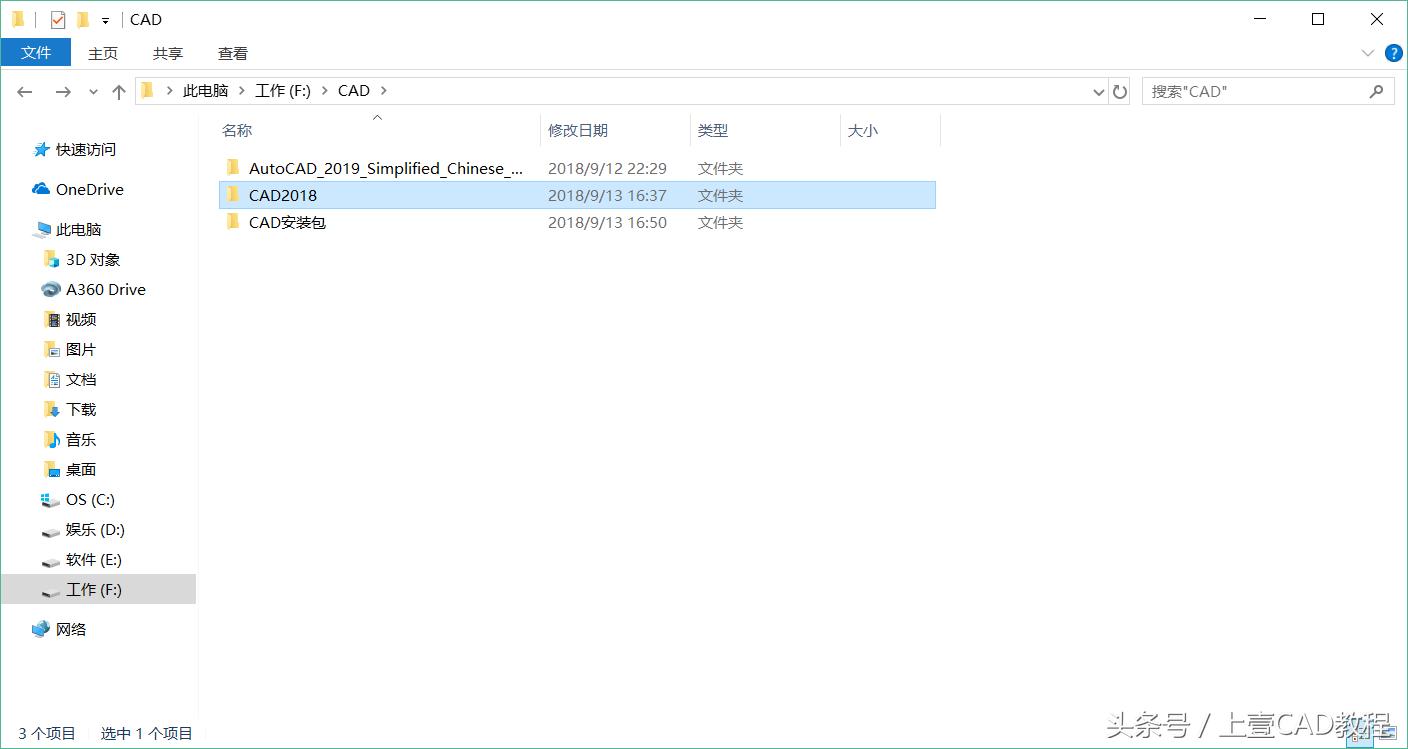Open the 网络 (Network) icon in sidebar
The width and height of the screenshot is (1408, 749).
click(x=69, y=628)
